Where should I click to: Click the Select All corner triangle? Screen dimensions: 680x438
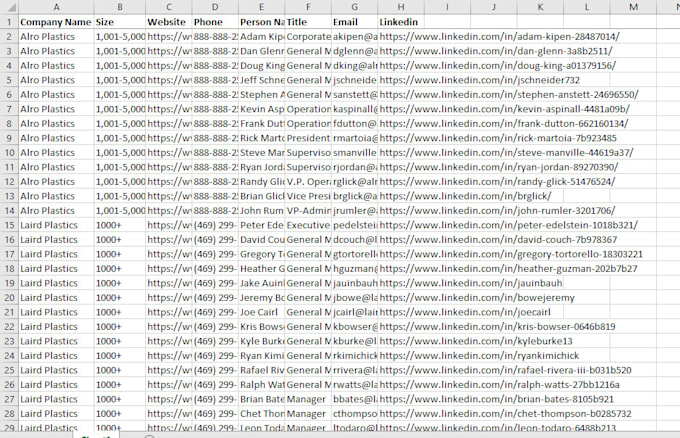(x=10, y=7)
